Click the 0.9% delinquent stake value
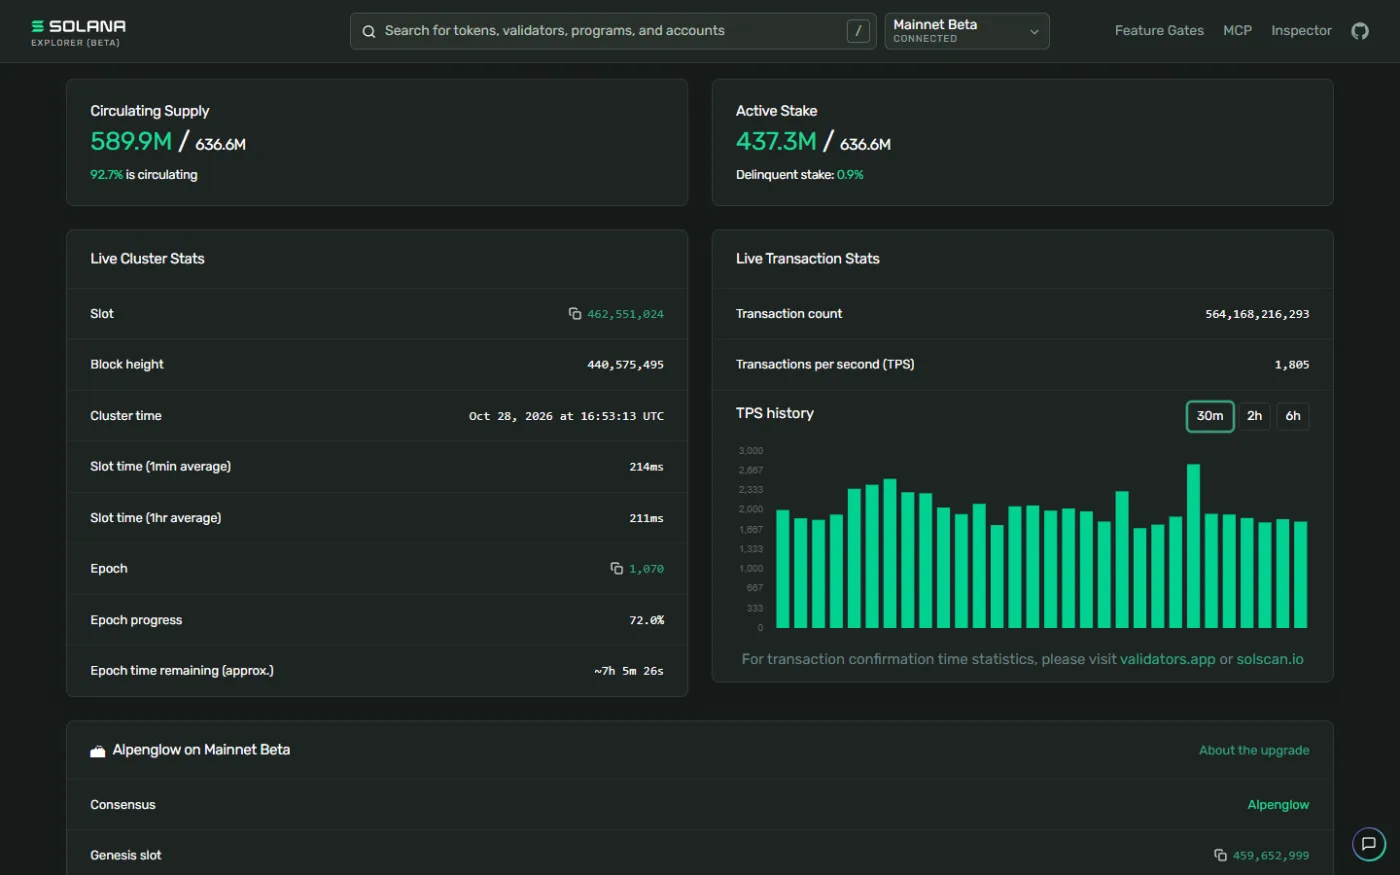1400x875 pixels. pyautogui.click(x=850, y=175)
